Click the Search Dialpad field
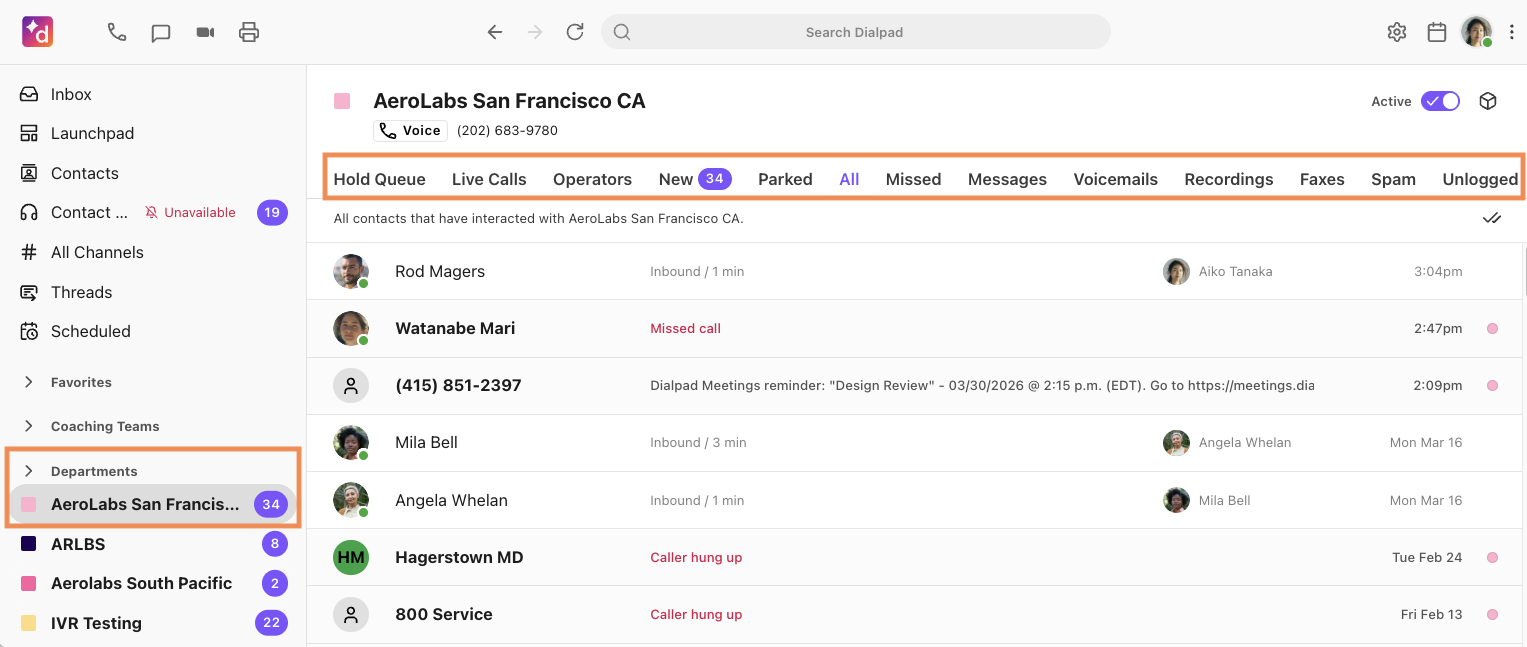This screenshot has height=647, width=1527. click(854, 32)
